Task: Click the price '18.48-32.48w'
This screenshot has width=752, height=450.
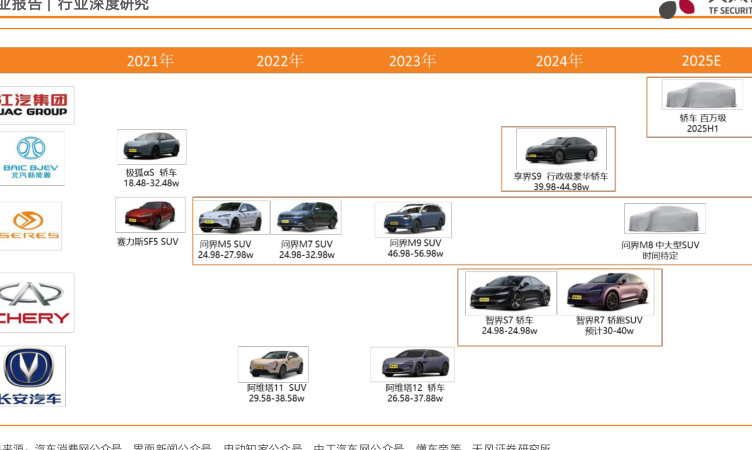Action: tap(151, 183)
